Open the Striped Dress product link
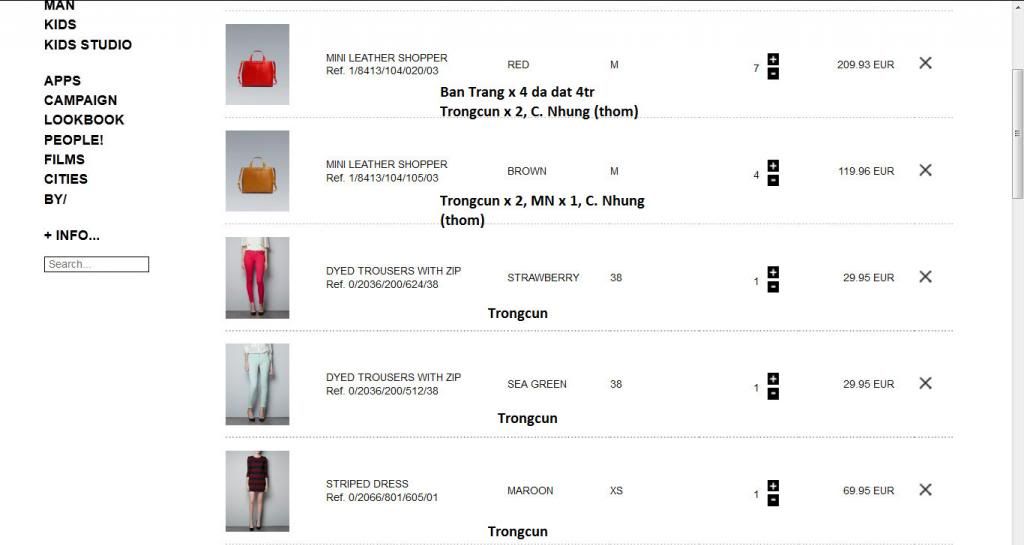This screenshot has width=1024, height=545. [x=367, y=484]
